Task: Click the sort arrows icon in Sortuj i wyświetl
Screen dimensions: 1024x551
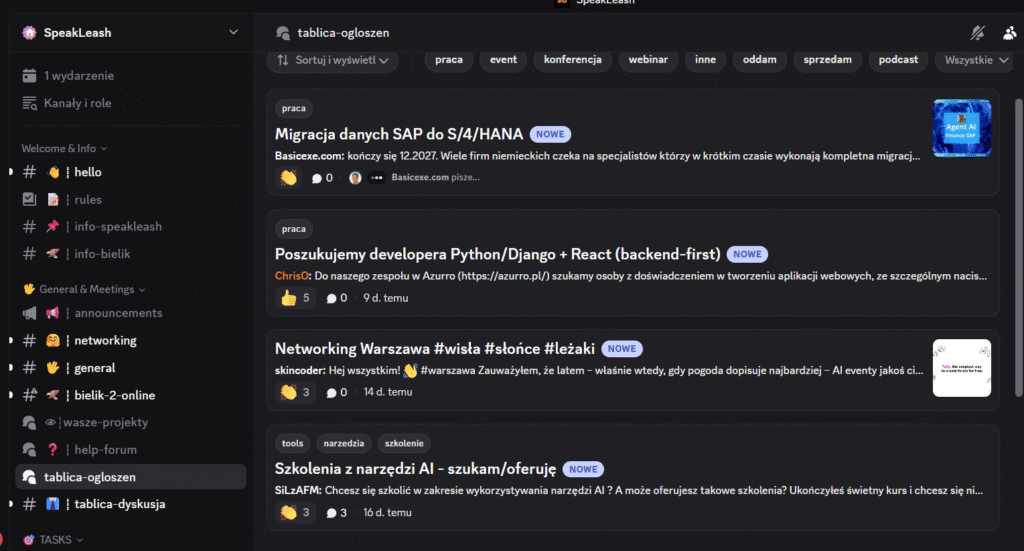Action: (283, 60)
